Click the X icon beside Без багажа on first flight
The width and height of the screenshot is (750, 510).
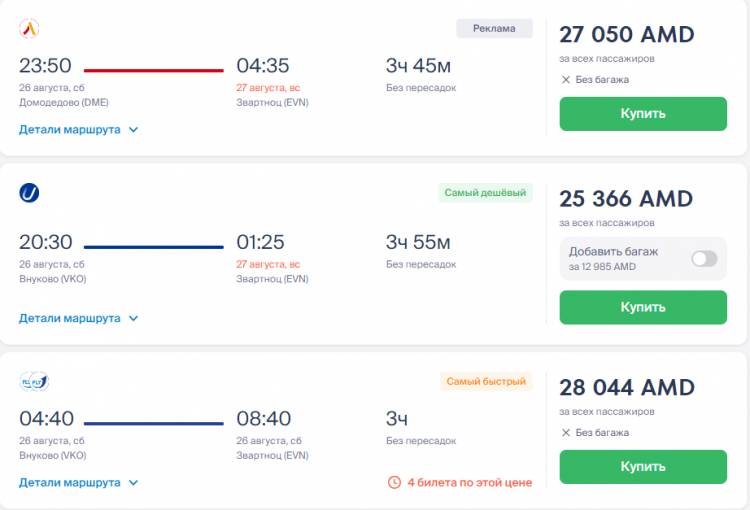(566, 79)
